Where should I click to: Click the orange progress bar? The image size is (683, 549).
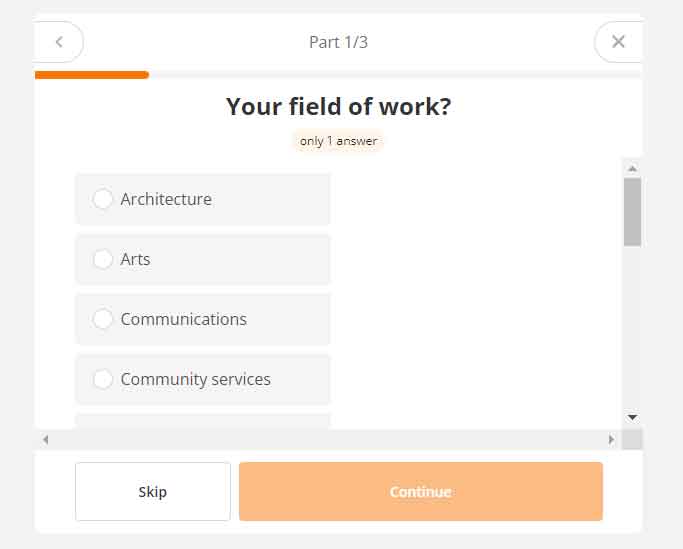(92, 75)
